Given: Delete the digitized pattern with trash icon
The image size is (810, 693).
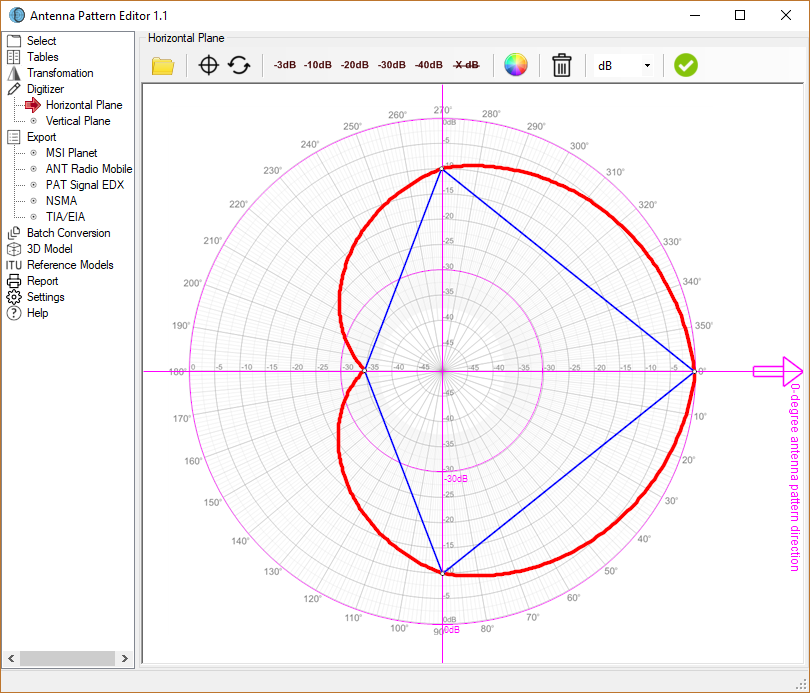Looking at the screenshot, I should pos(561,65).
